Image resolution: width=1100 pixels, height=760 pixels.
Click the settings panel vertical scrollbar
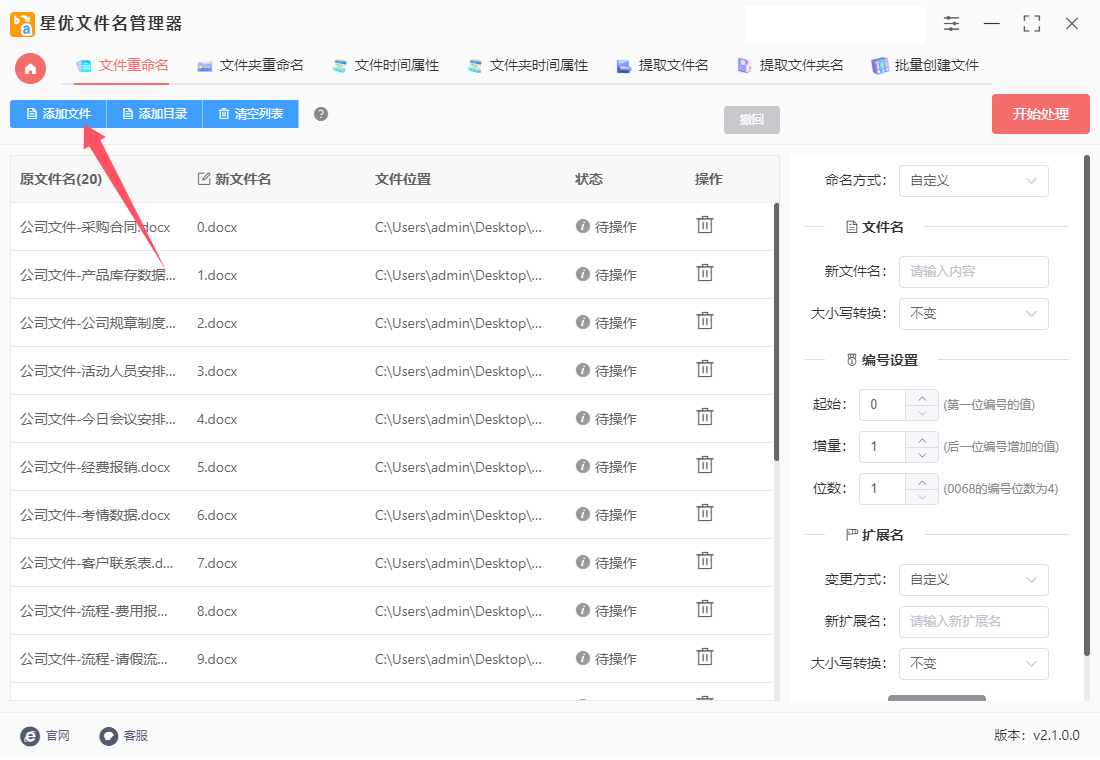(x=1087, y=406)
